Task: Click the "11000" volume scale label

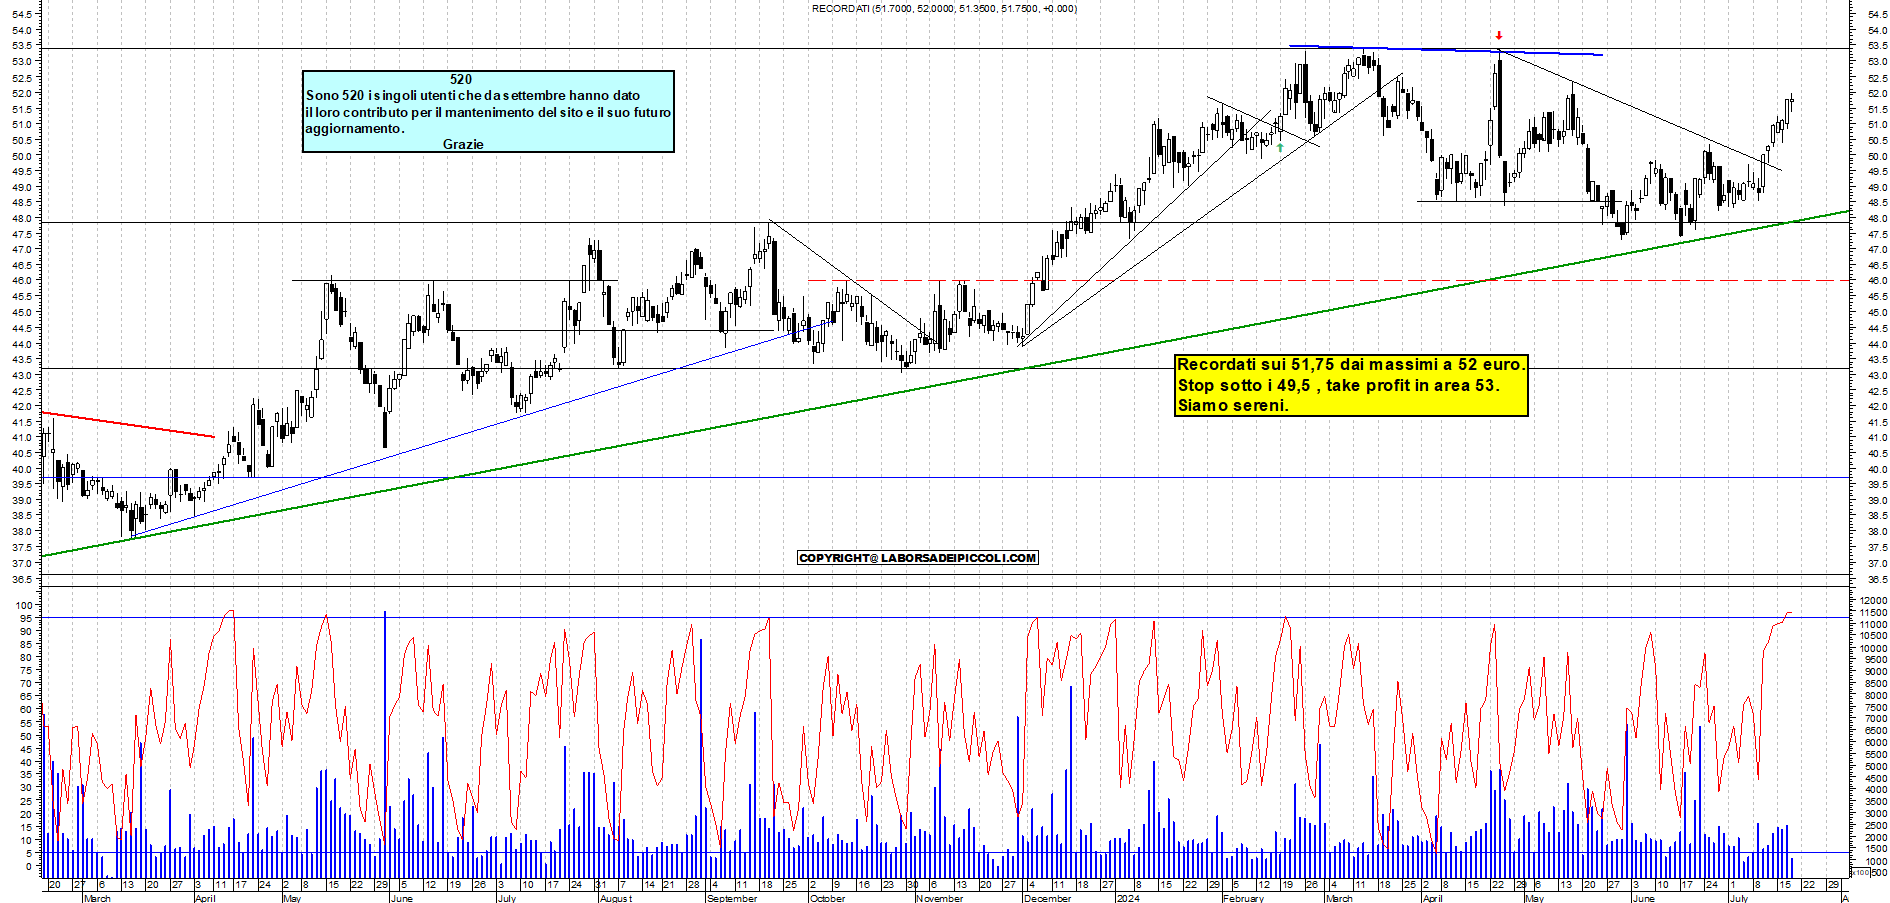Action: click(1873, 624)
